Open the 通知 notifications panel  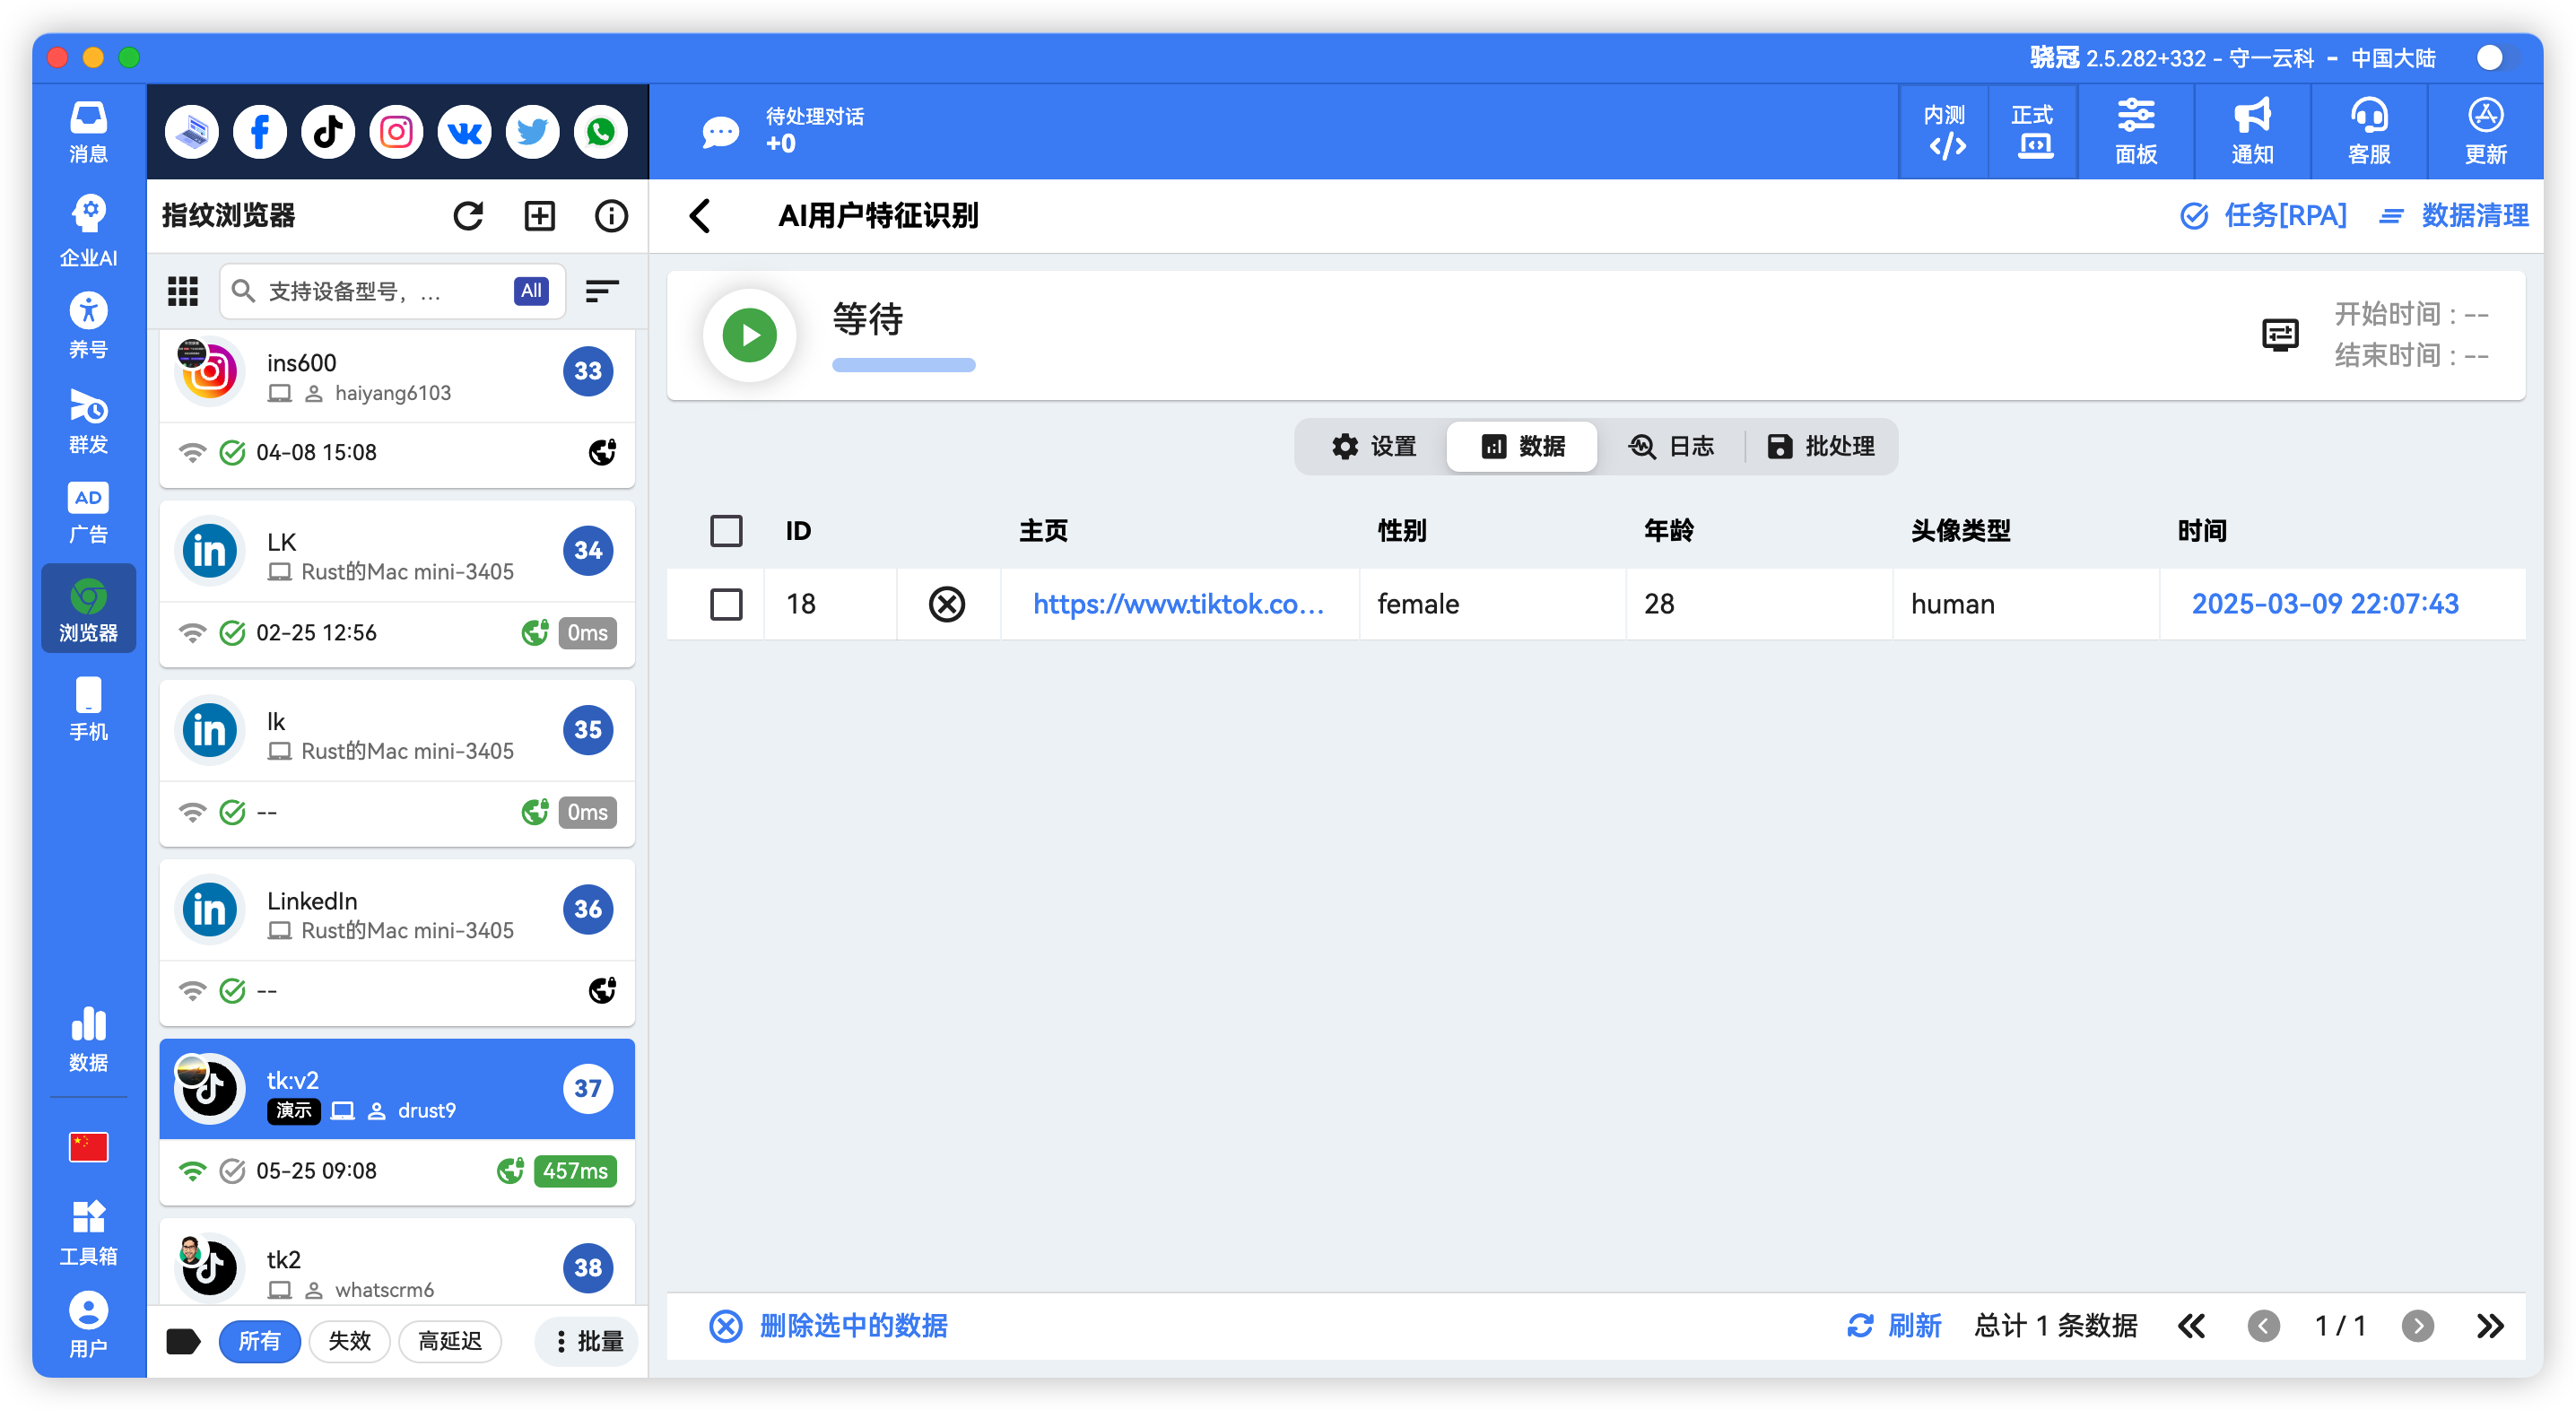2251,131
